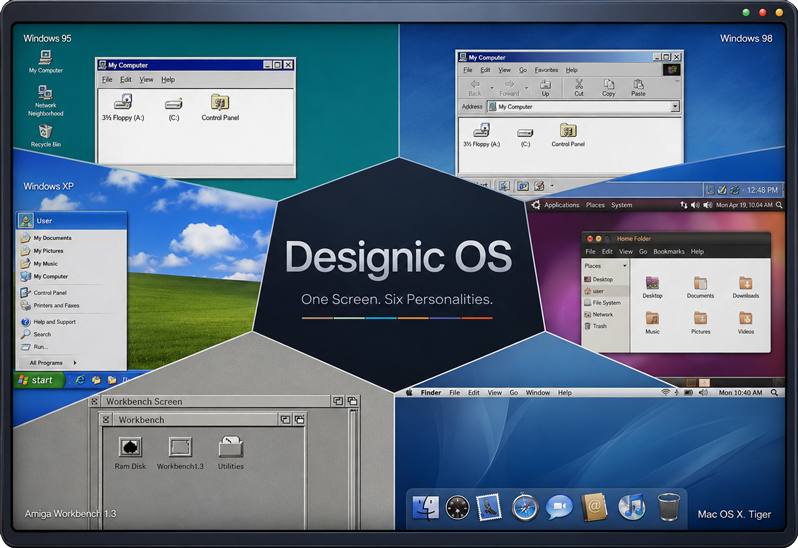Launch Safari compass in Mac dock

click(x=525, y=507)
